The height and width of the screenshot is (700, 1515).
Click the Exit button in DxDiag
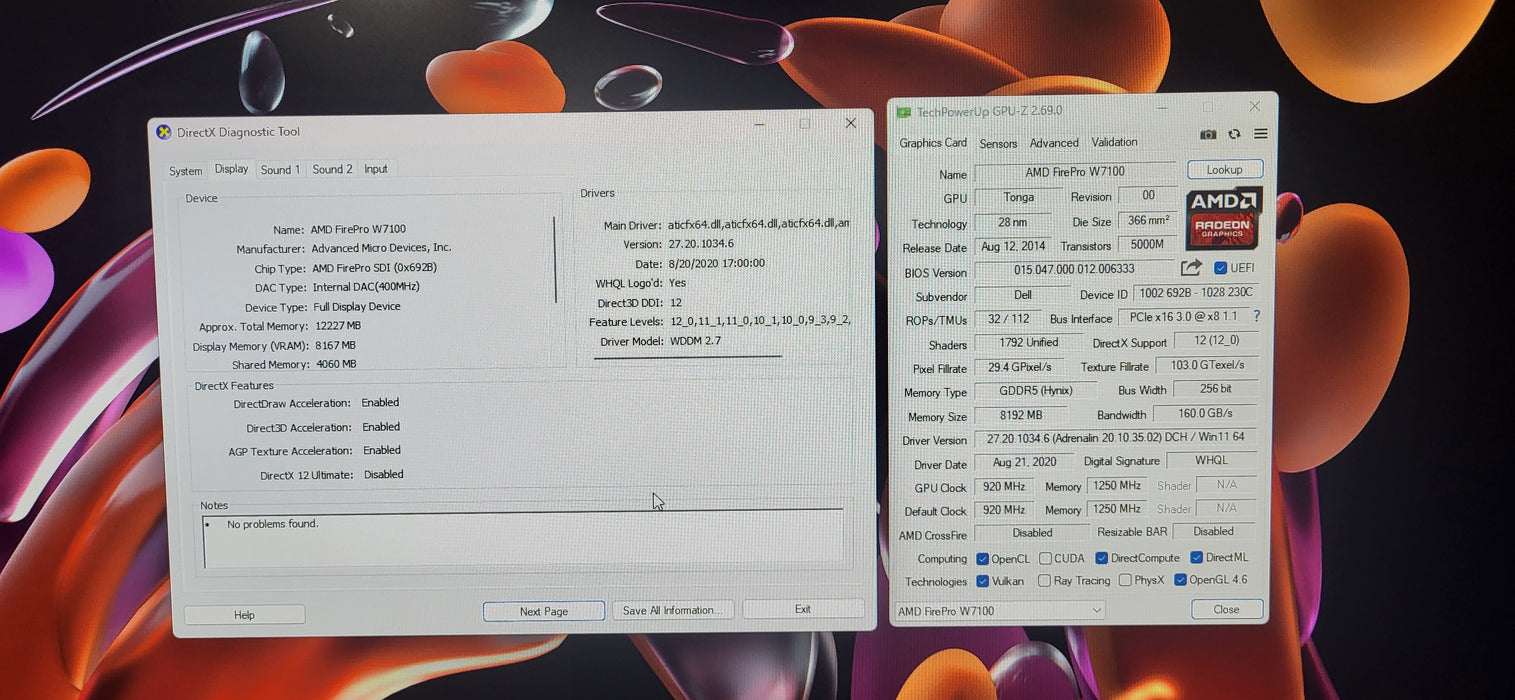(x=803, y=609)
